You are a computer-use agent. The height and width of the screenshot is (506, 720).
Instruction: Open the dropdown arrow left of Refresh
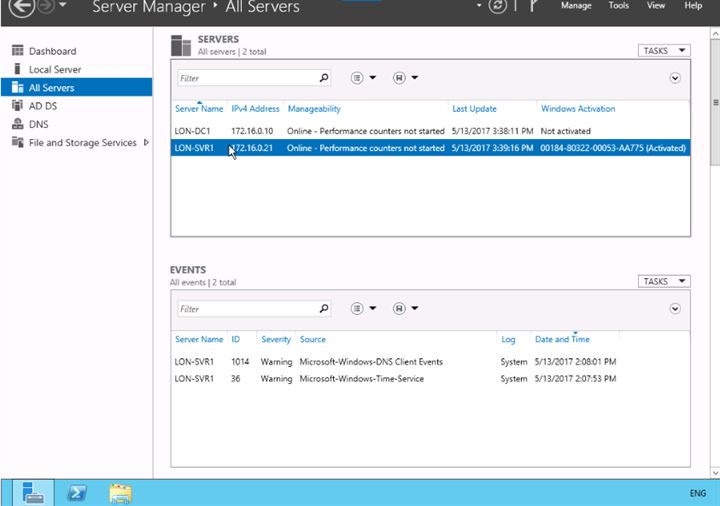pos(479,6)
